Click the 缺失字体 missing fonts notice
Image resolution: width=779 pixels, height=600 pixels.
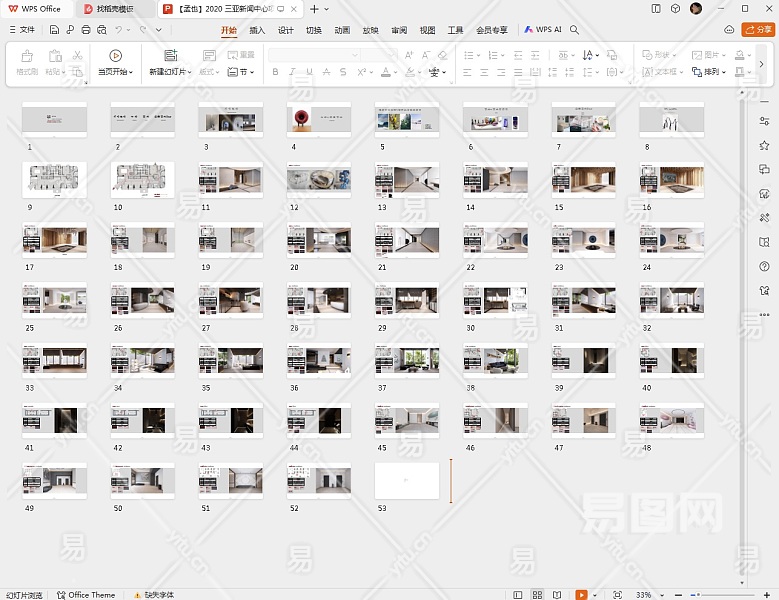(154, 594)
